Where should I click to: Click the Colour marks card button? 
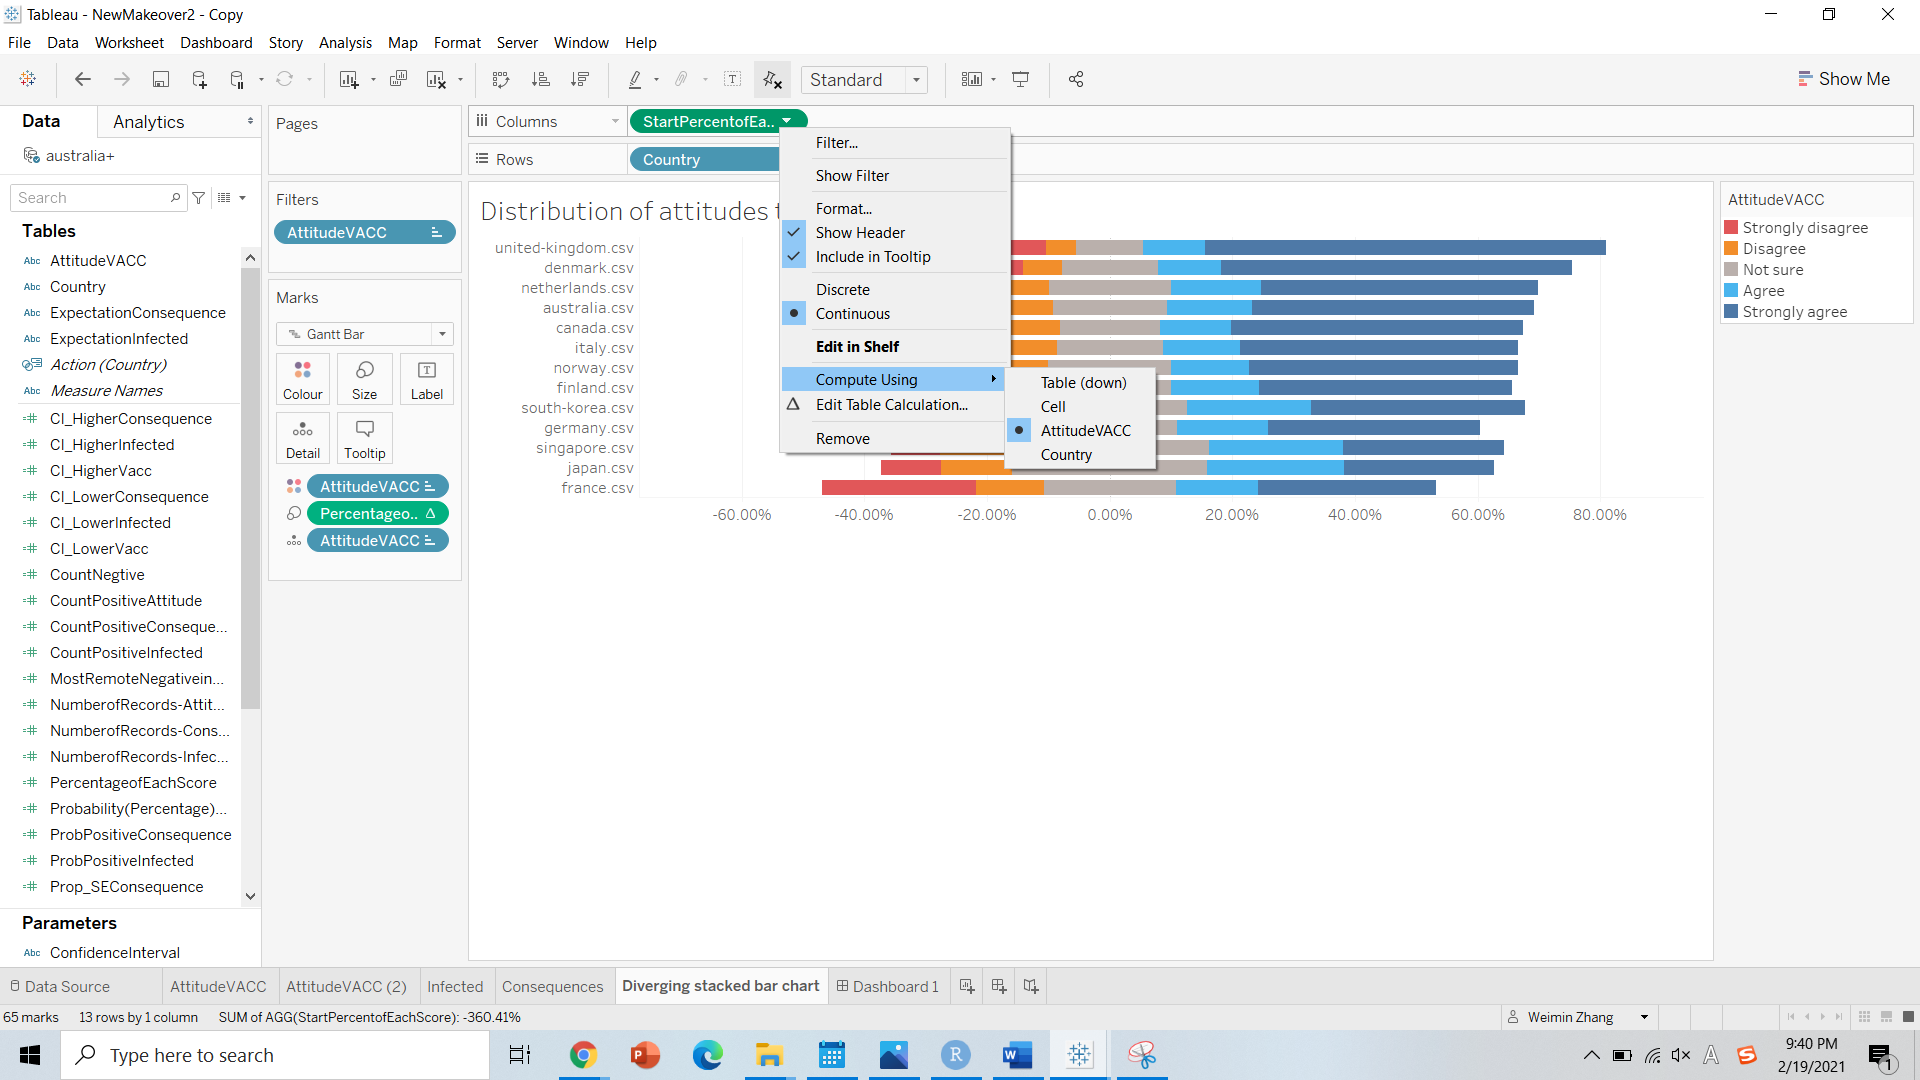(x=302, y=379)
